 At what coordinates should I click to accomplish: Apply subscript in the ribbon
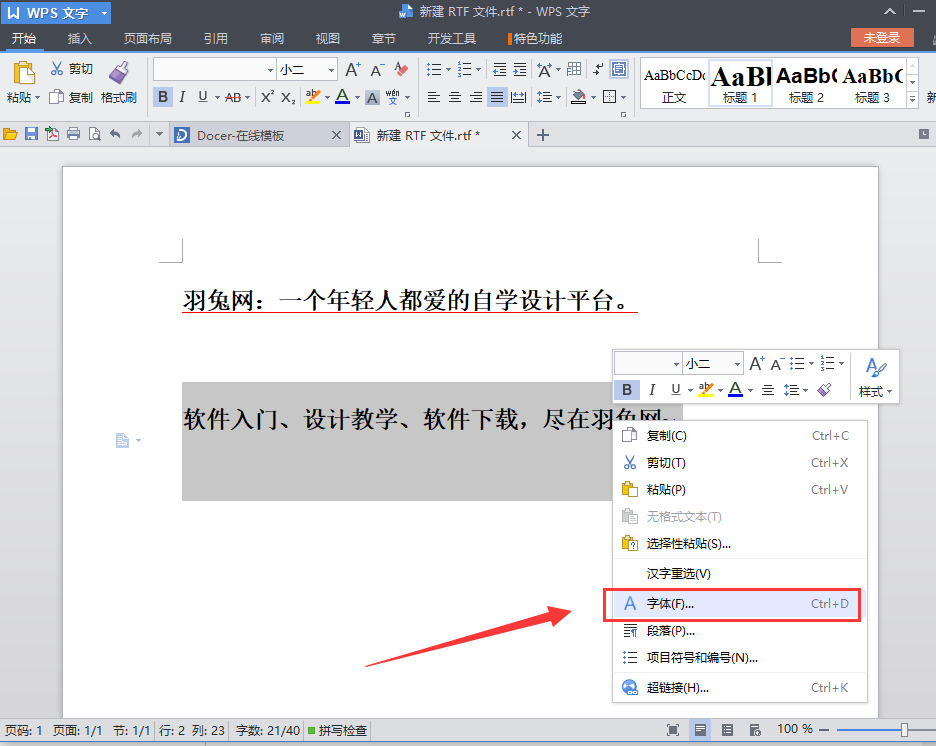288,97
